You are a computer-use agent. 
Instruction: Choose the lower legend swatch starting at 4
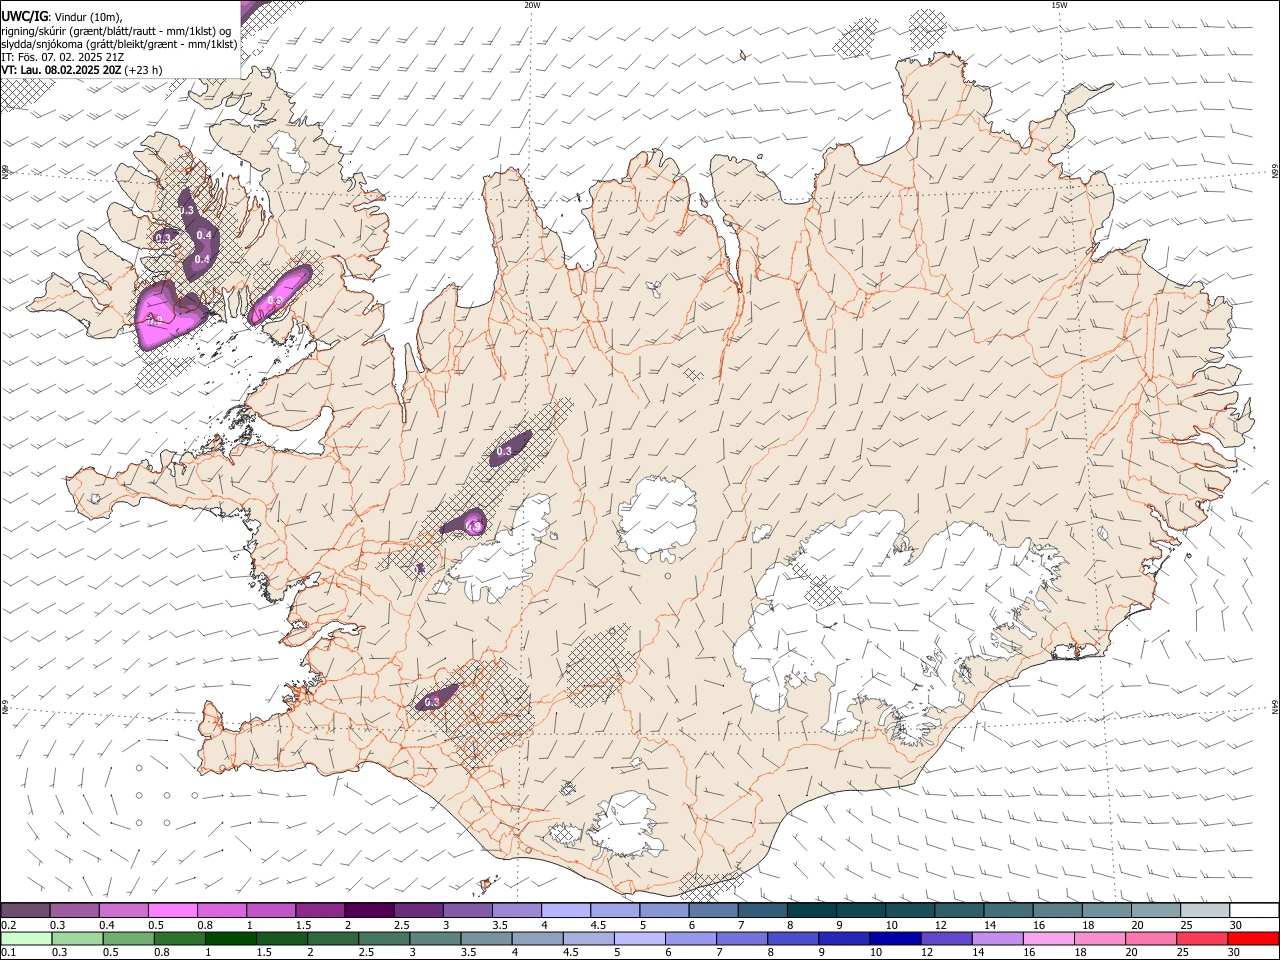coord(537,939)
